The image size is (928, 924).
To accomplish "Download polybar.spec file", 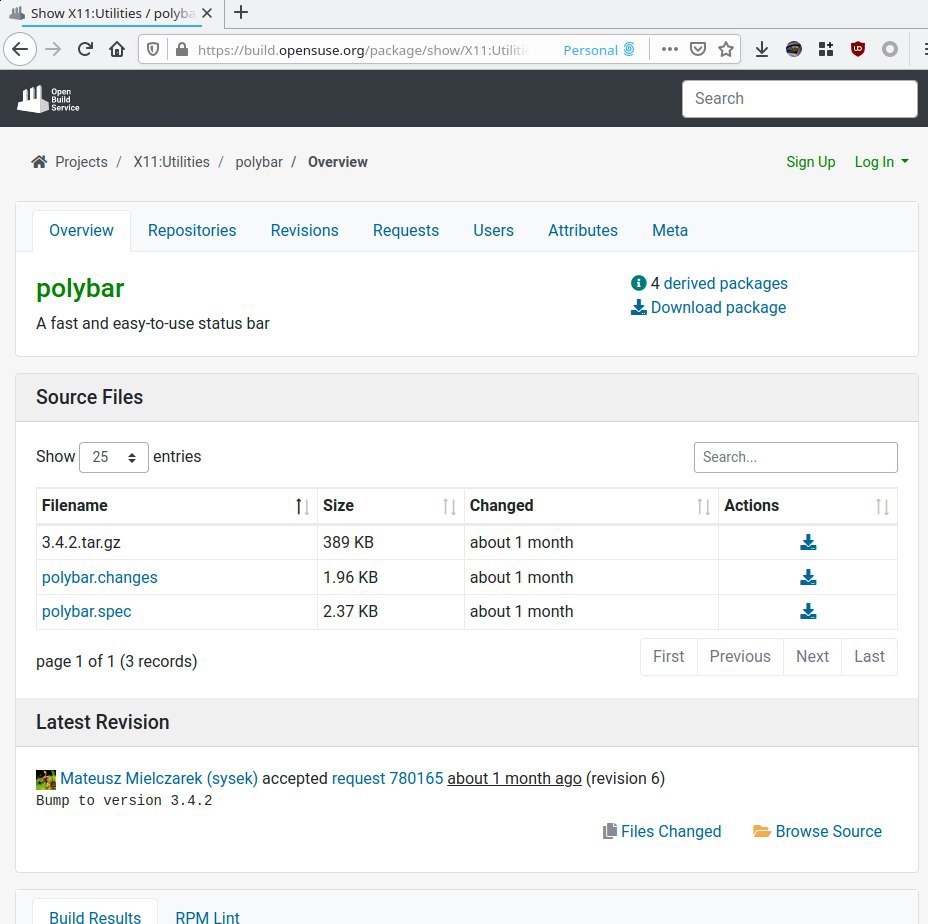I will point(808,611).
